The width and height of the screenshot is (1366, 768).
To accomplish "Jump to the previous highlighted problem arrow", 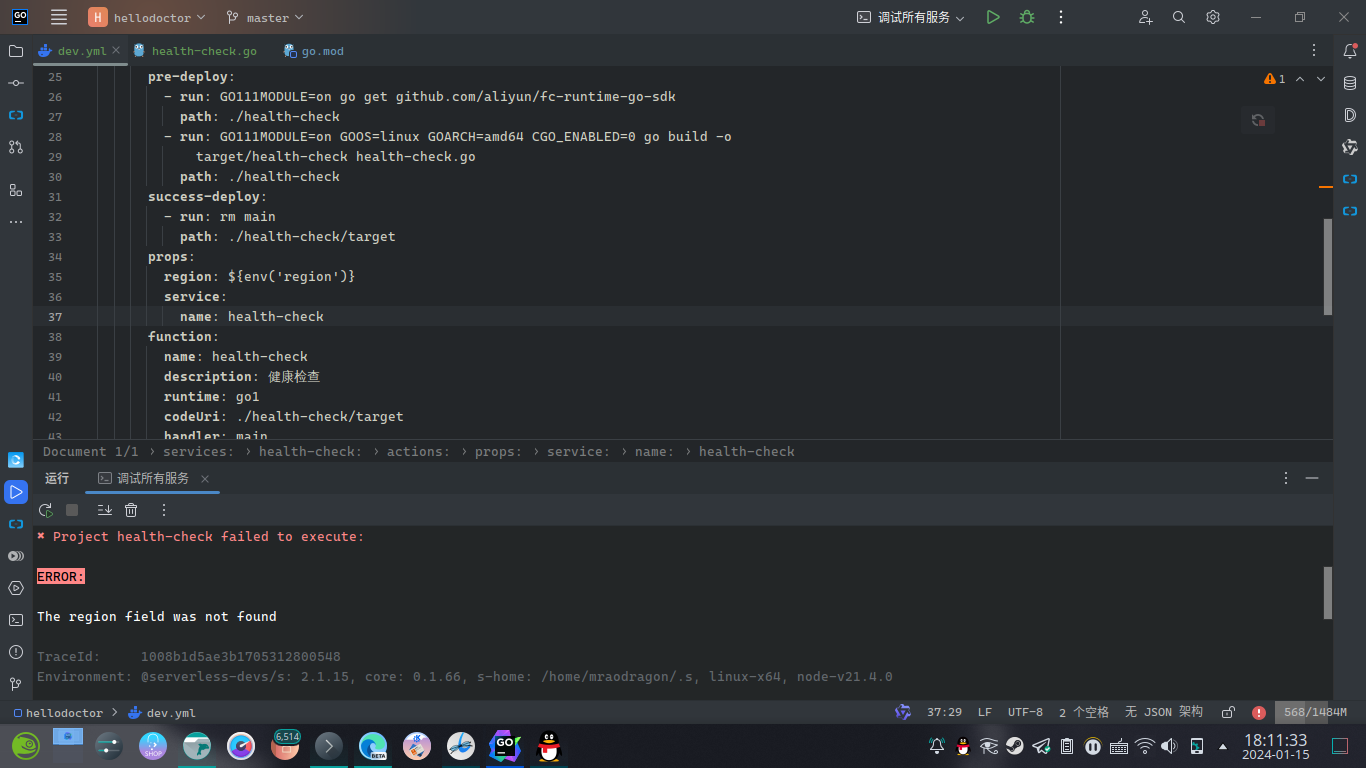I will point(1300,79).
